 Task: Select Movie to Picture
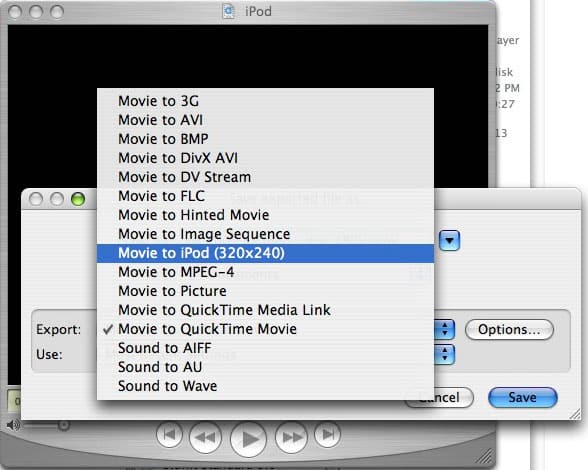pyautogui.click(x=265, y=291)
